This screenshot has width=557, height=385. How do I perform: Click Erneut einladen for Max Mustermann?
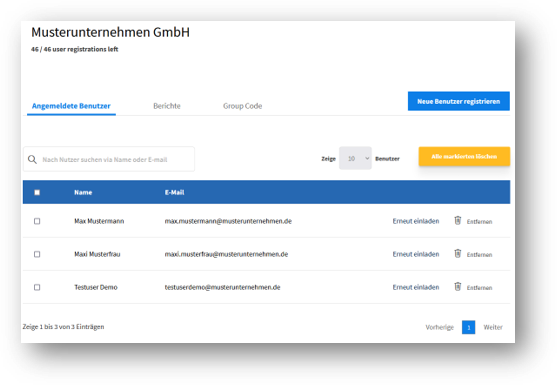tap(416, 221)
